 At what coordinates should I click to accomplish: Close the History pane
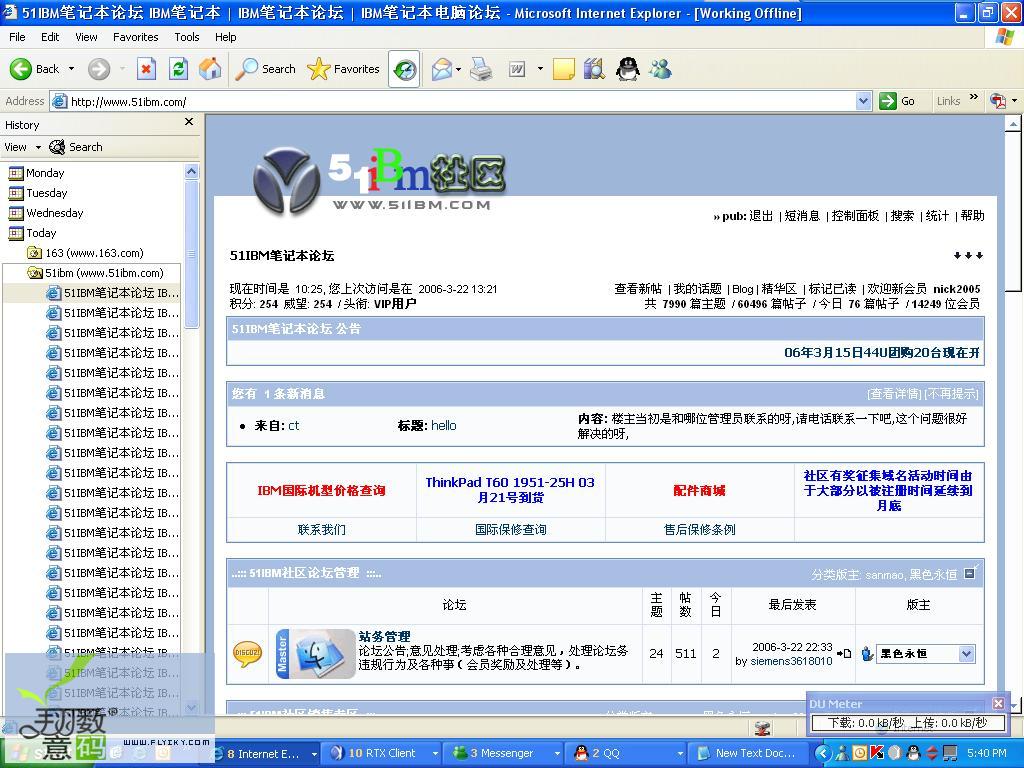(x=189, y=122)
